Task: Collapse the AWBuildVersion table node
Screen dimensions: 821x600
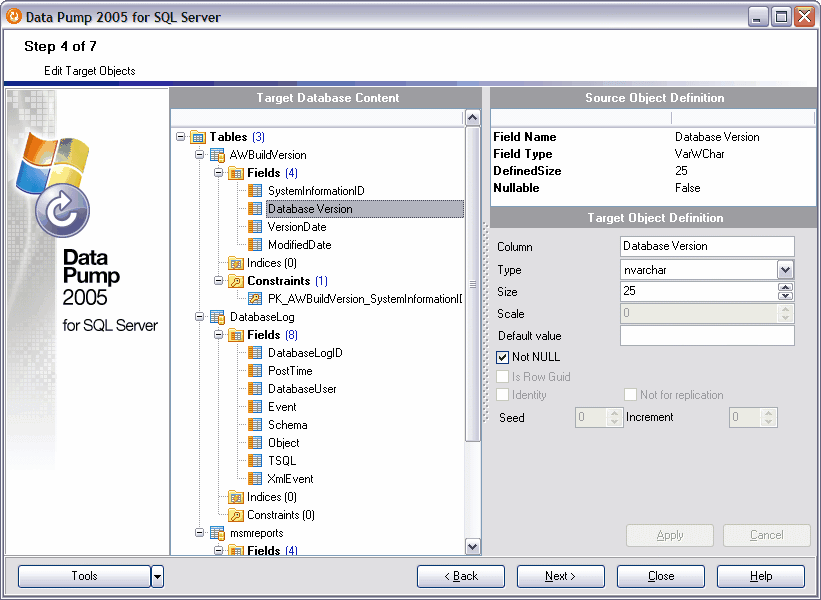Action: 199,154
